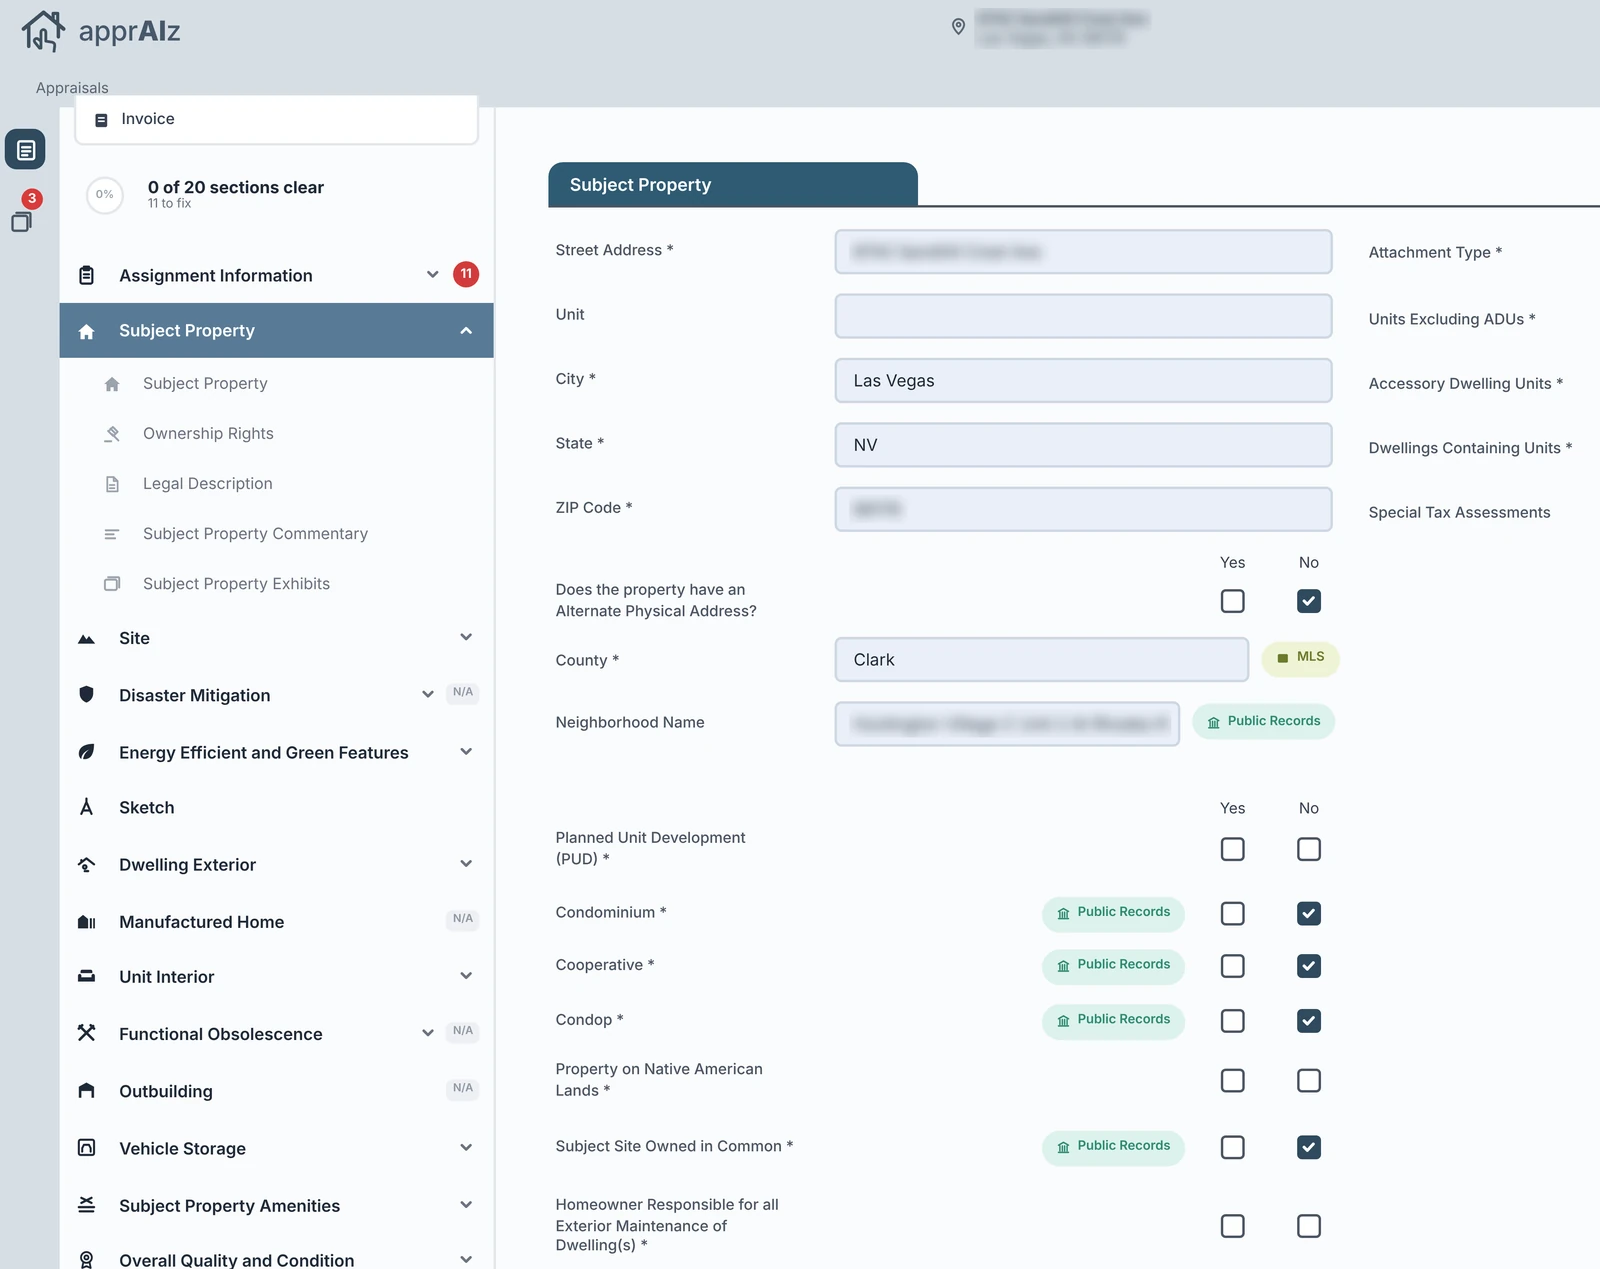Uncheck No for Alternate Physical Address

pyautogui.click(x=1309, y=601)
